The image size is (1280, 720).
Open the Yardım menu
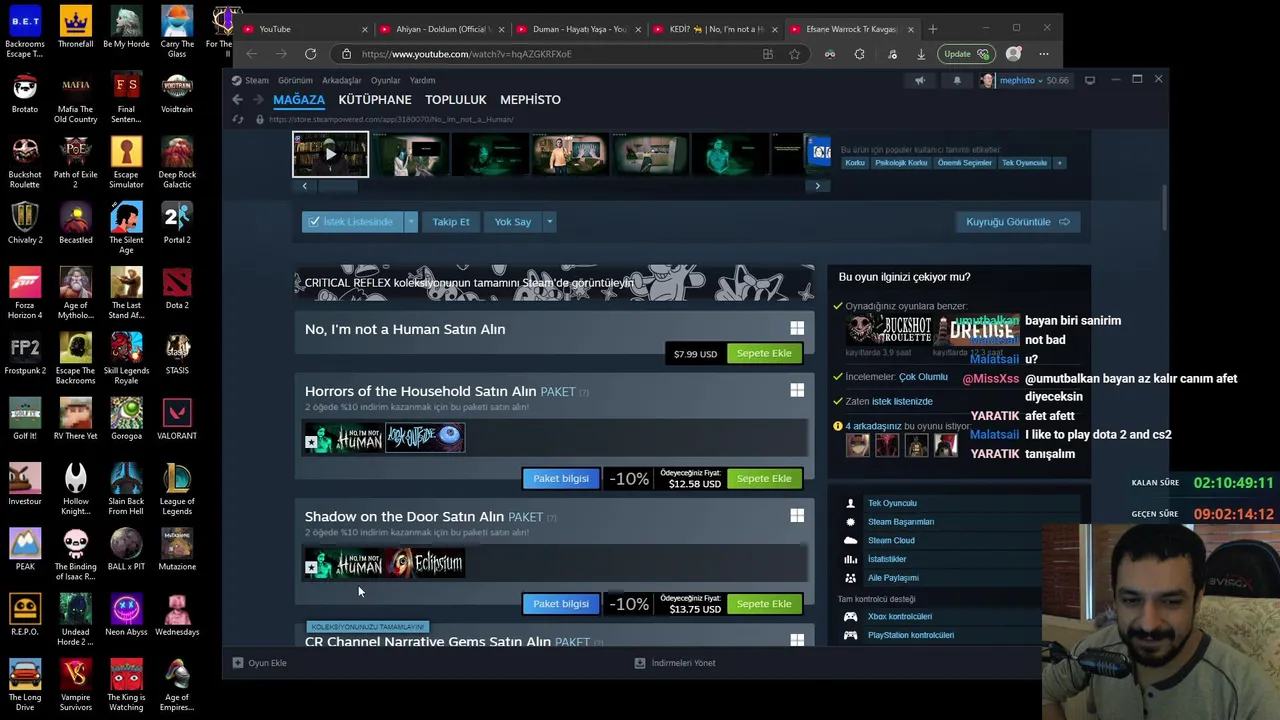click(x=422, y=80)
